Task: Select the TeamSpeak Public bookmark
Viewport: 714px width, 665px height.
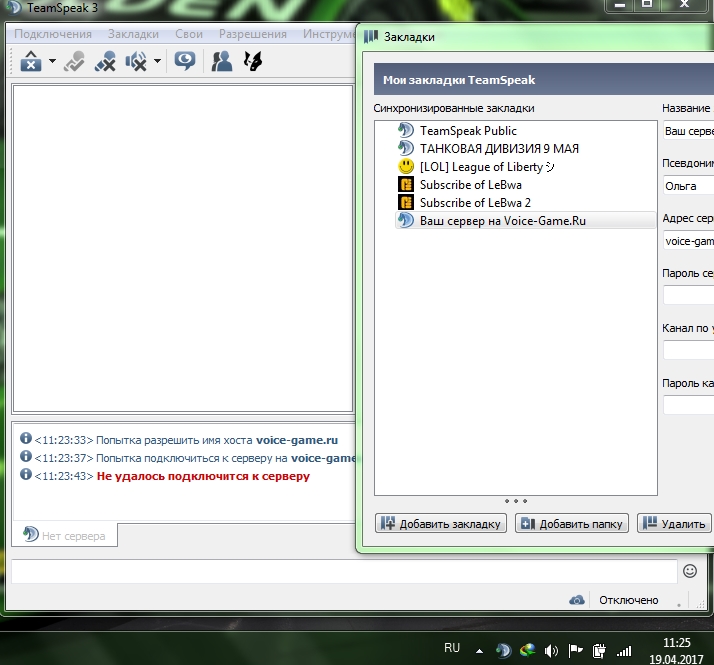Action: pyautogui.click(x=468, y=131)
